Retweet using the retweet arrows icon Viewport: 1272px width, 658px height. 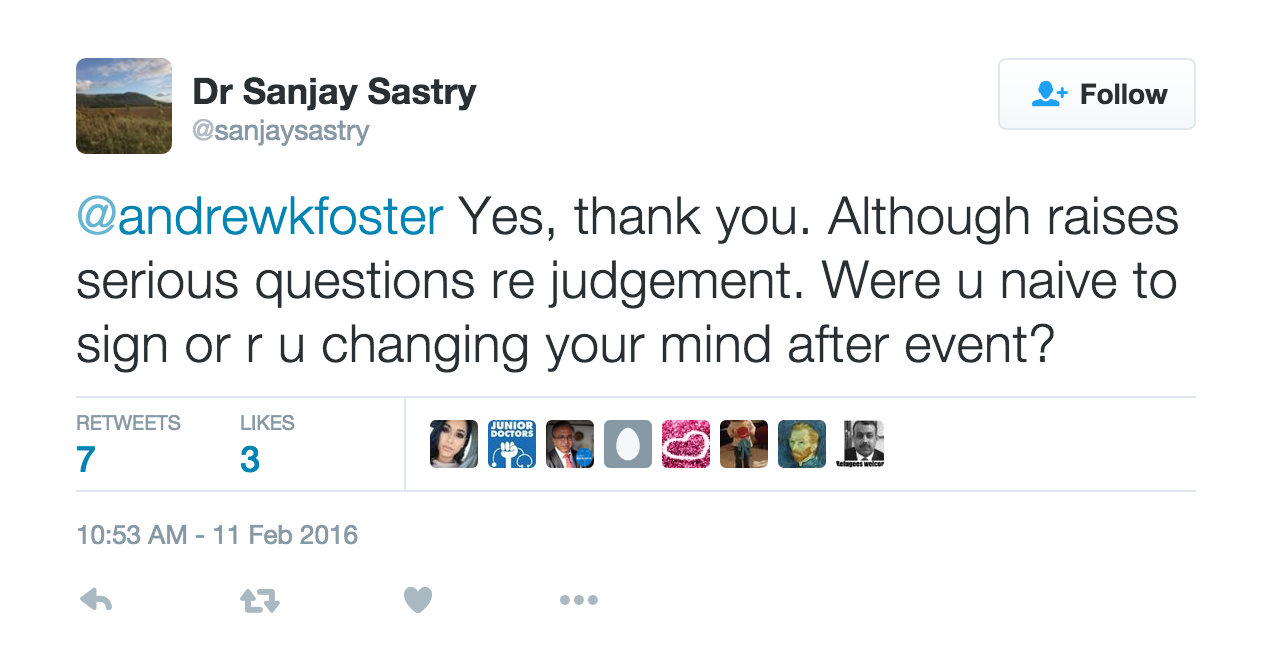click(x=260, y=600)
